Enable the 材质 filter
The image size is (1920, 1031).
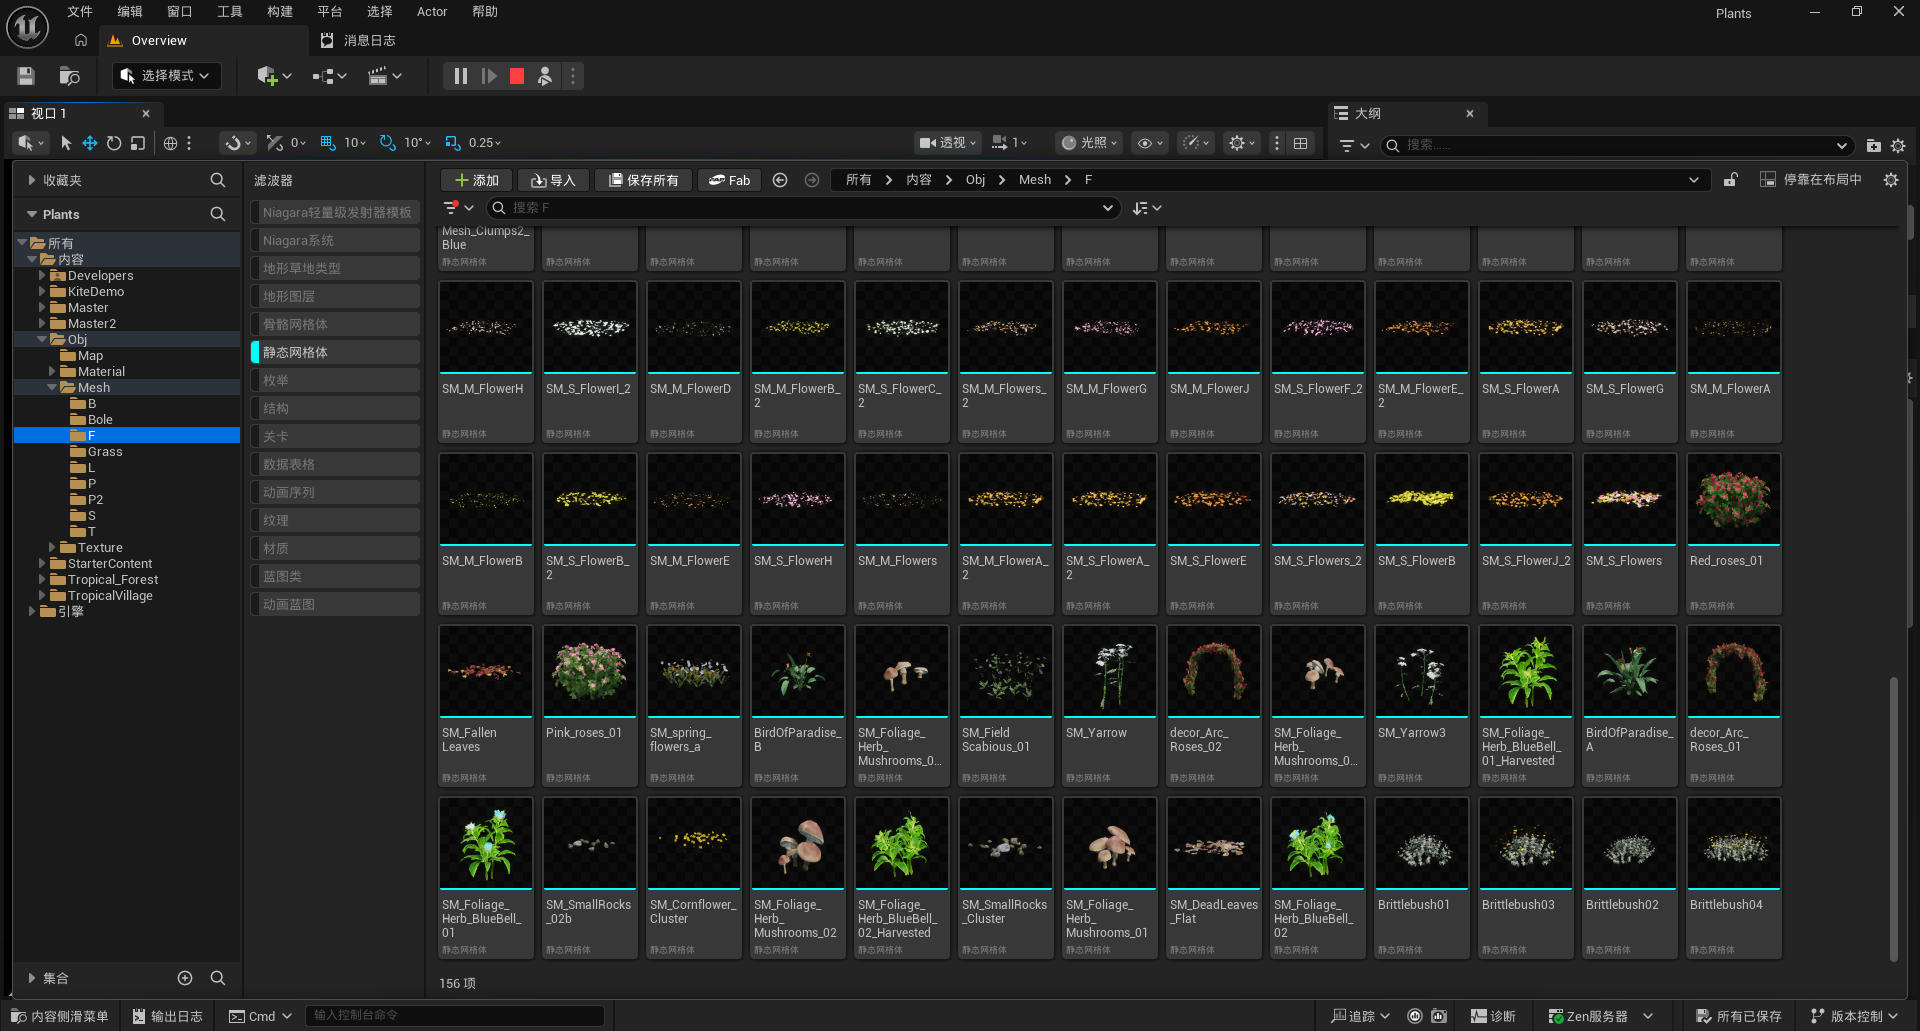[335, 548]
